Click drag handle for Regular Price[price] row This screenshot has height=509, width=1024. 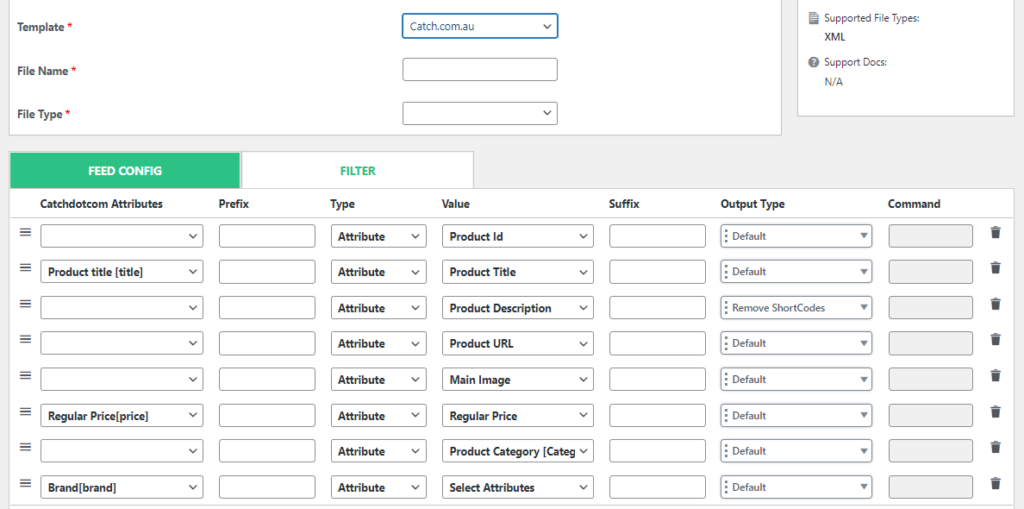(25, 411)
